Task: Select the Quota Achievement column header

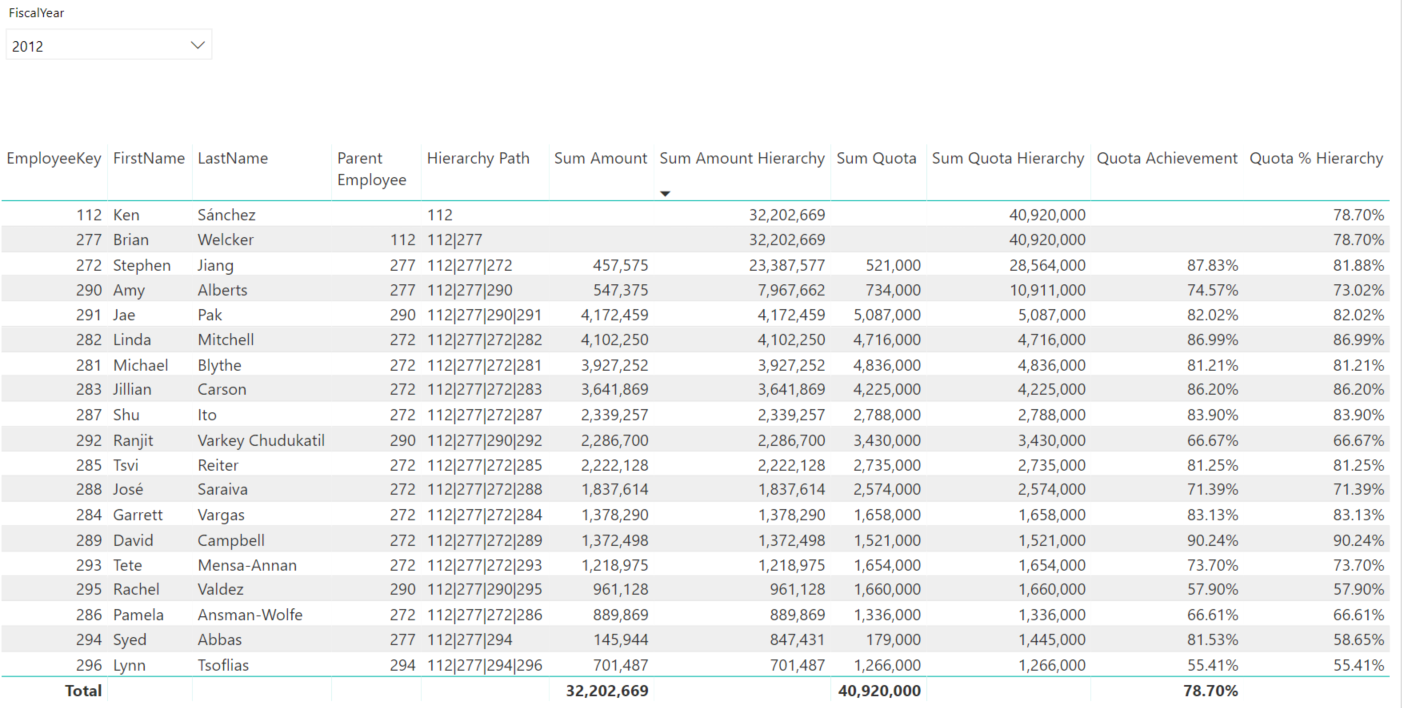Action: click(x=1167, y=158)
